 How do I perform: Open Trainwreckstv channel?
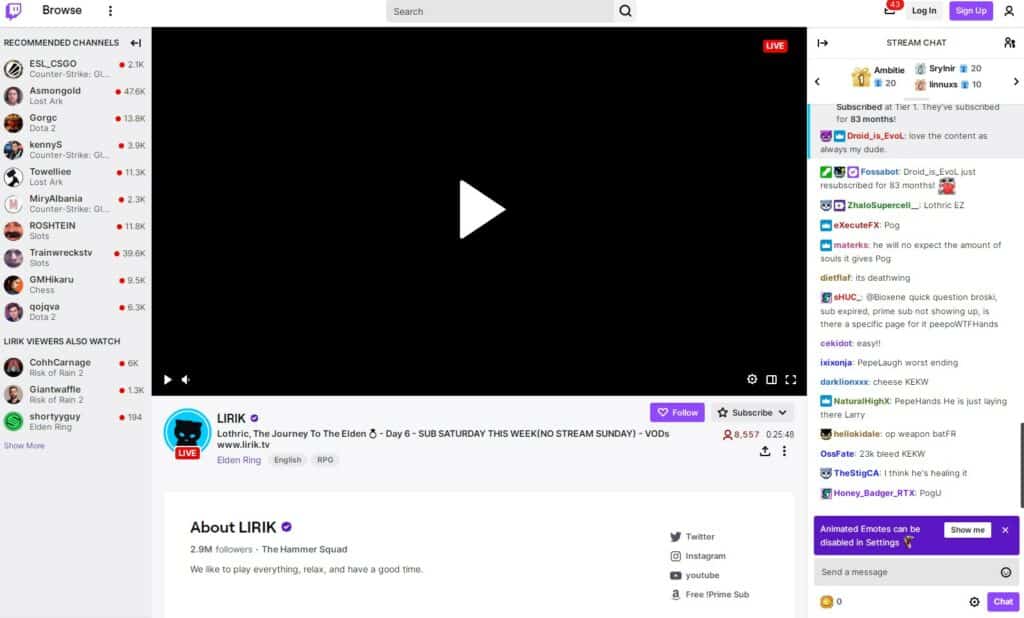tap(75, 257)
